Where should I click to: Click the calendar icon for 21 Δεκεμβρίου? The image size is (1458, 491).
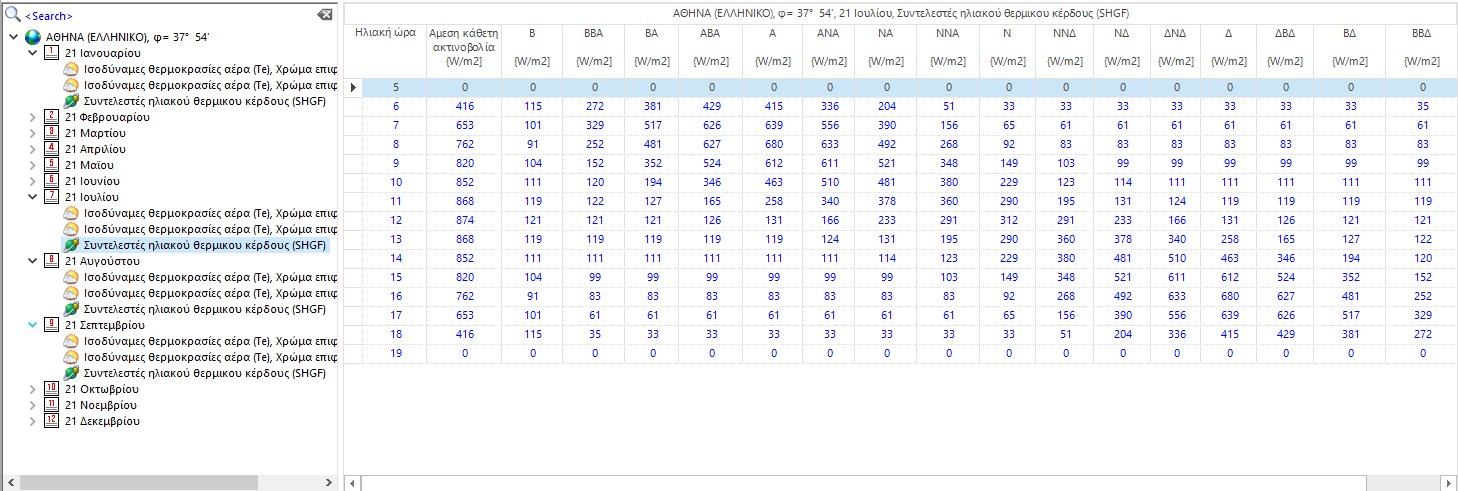coord(52,421)
